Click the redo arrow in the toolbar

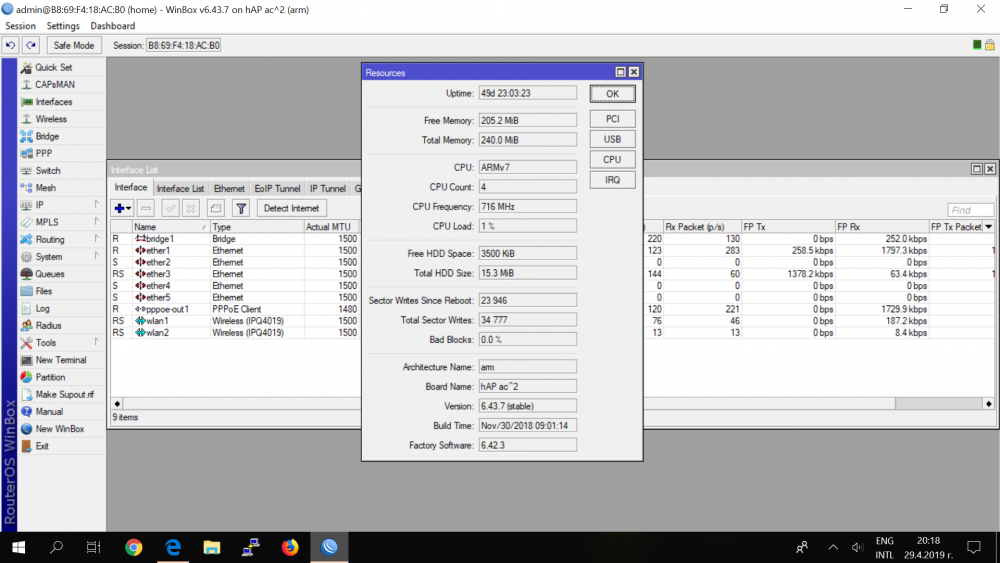pyautogui.click(x=31, y=45)
